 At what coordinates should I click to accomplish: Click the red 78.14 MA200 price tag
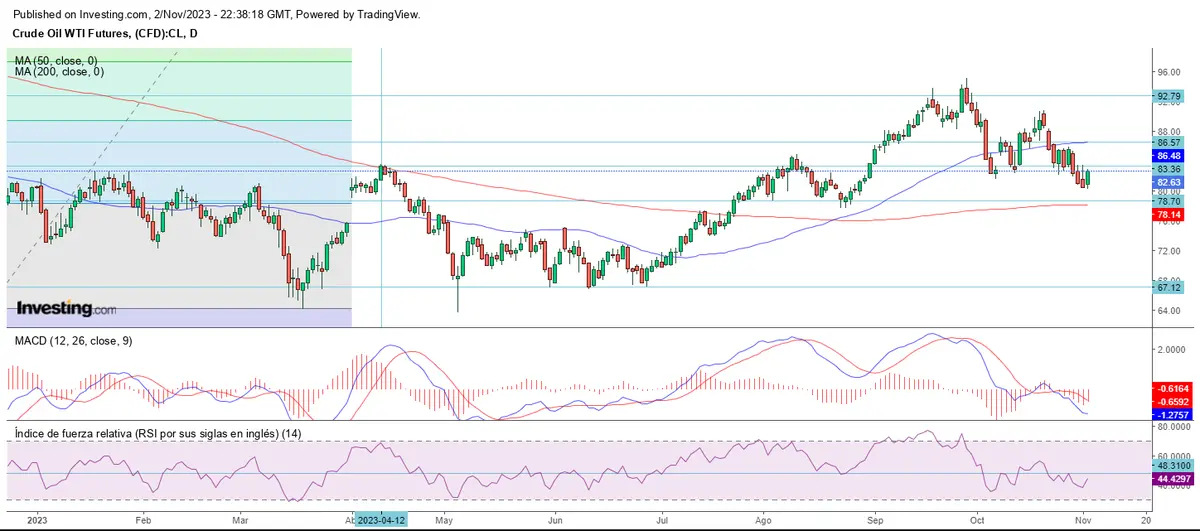tap(1170, 214)
